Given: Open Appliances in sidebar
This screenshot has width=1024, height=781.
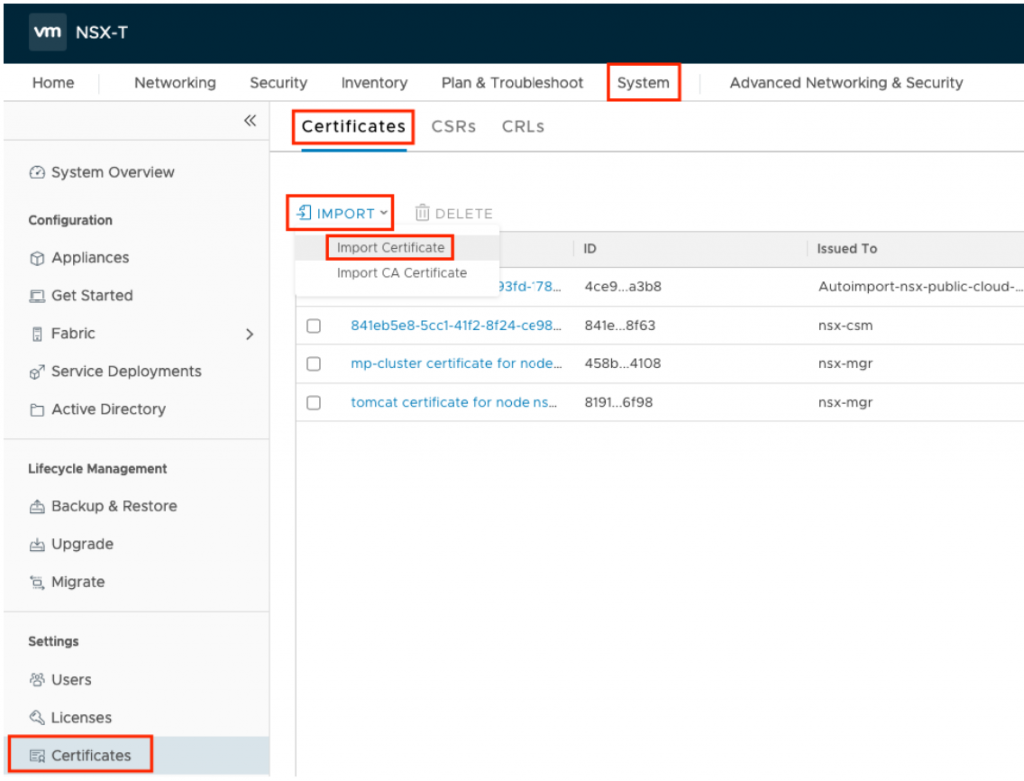Looking at the screenshot, I should point(90,258).
